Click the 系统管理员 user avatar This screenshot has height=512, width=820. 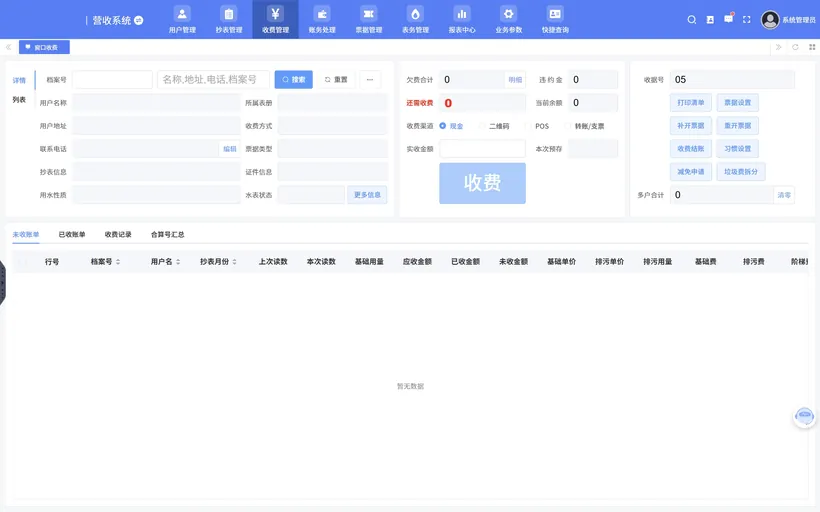(x=770, y=20)
